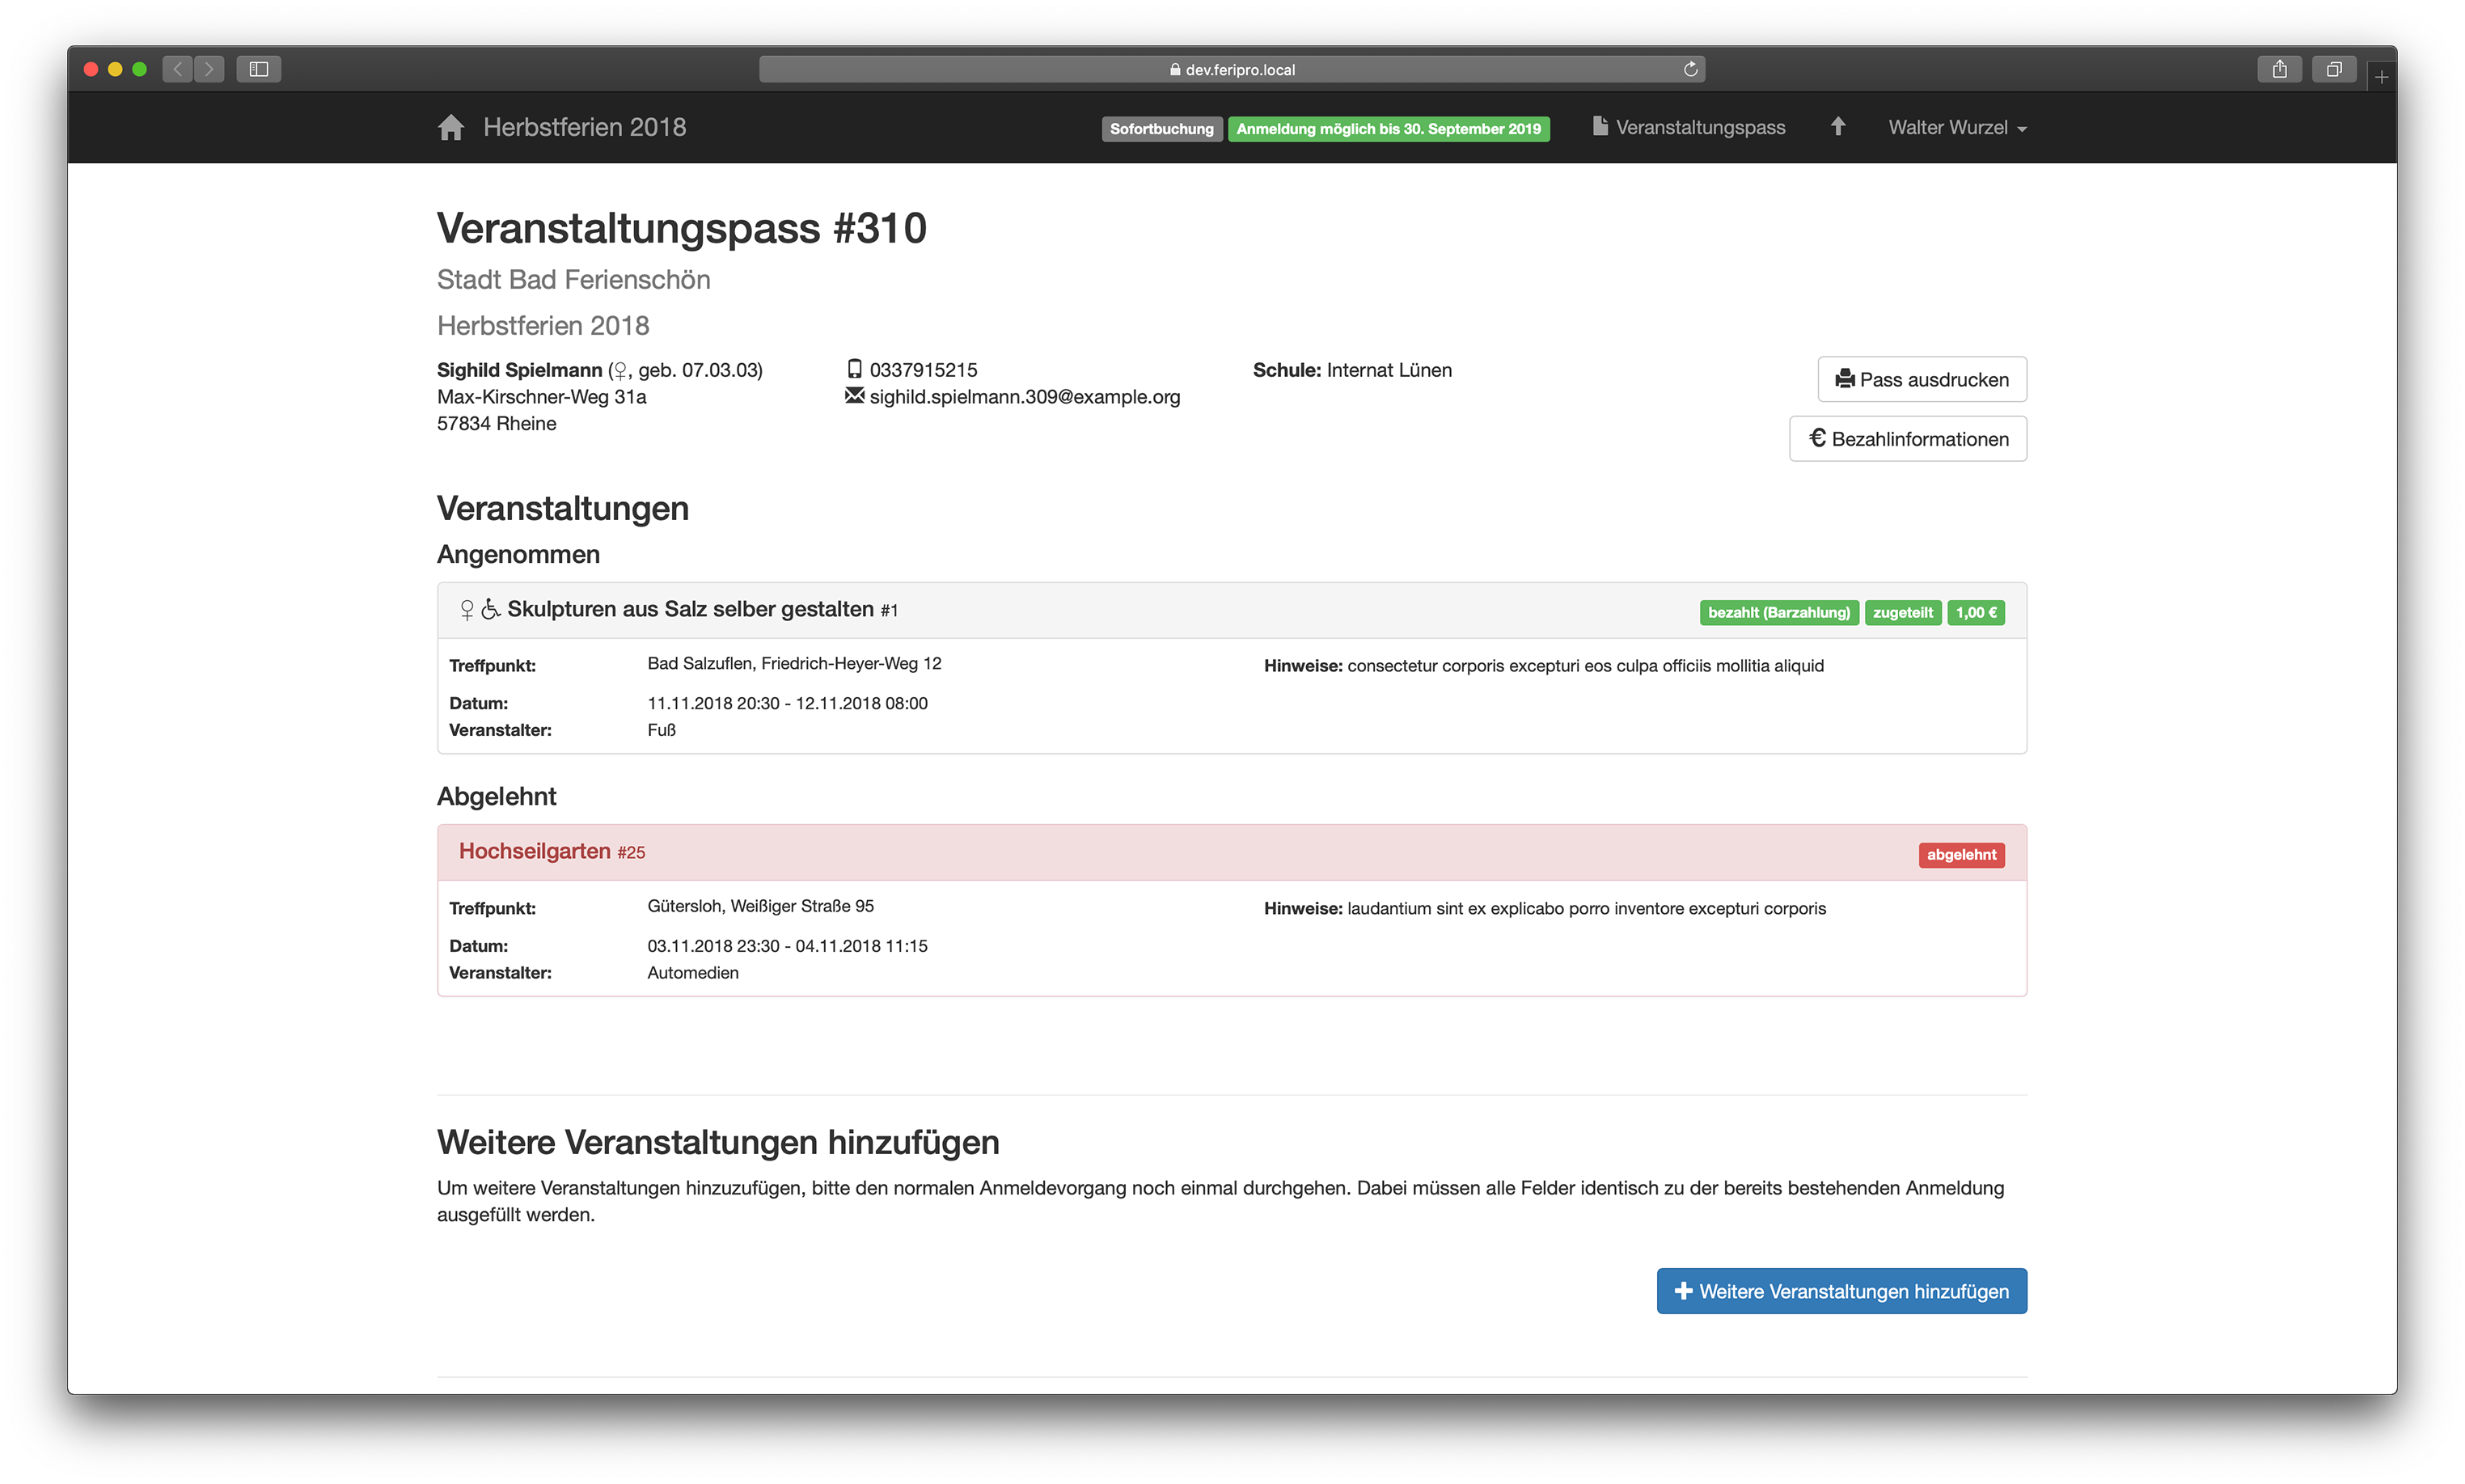2465x1484 pixels.
Task: Go forward using browser forward arrow
Action: pos(209,69)
